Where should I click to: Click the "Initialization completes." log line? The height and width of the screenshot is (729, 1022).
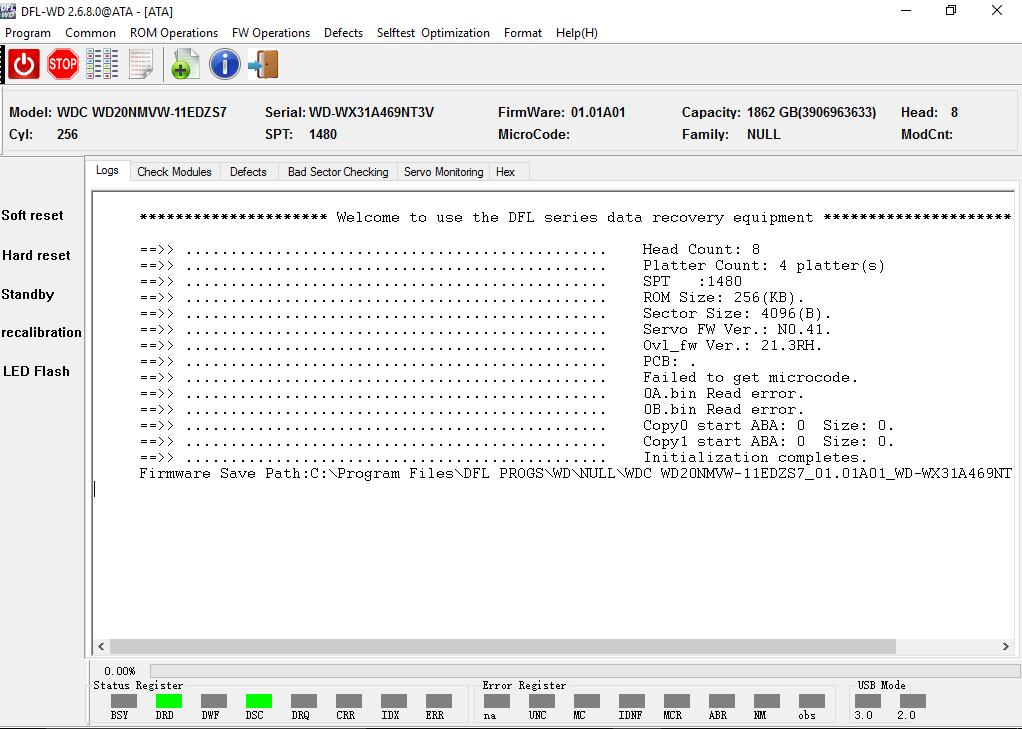click(755, 458)
